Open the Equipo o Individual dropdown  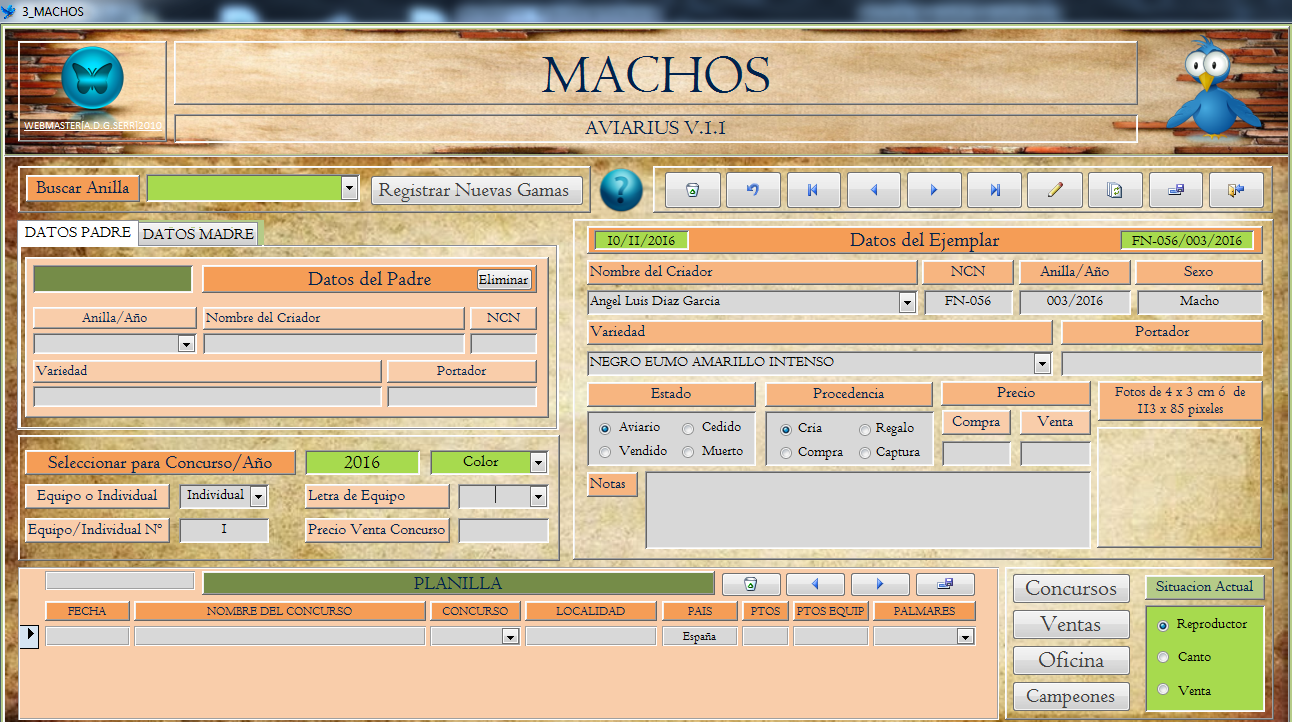click(259, 496)
